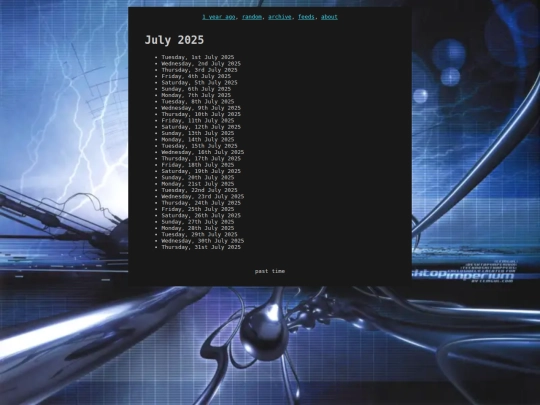540x405 pixels.
Task: Select 'Wednesday, 23rd July 2025' entry
Action: [x=203, y=197]
